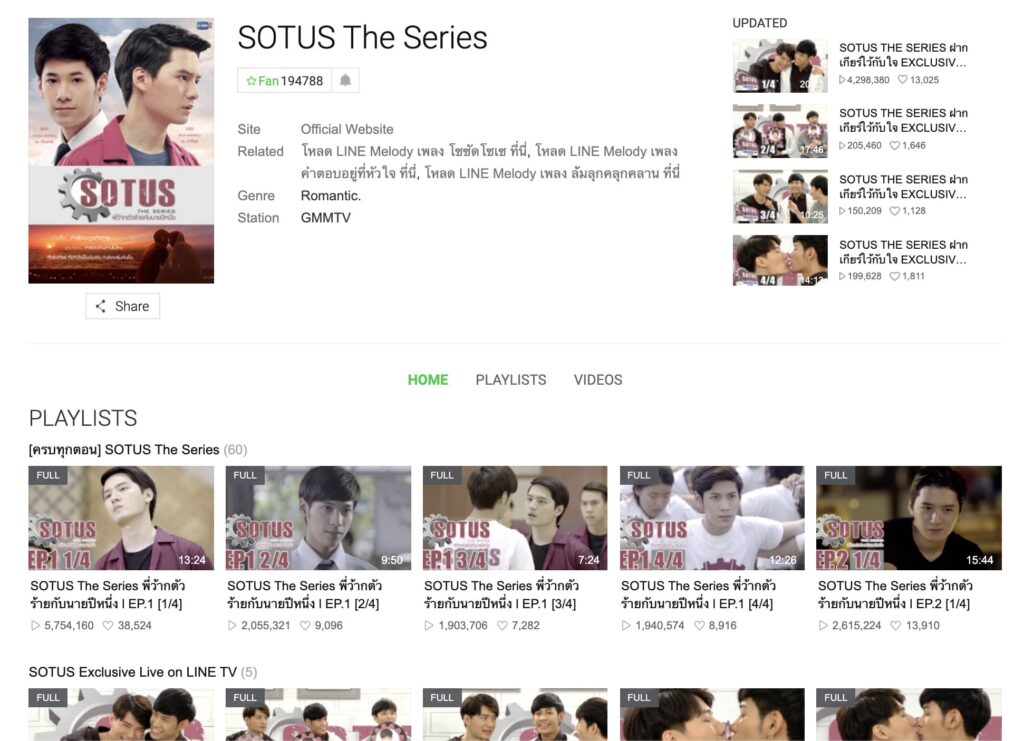Click the SOTUS The Series poster image

pyautogui.click(x=121, y=151)
